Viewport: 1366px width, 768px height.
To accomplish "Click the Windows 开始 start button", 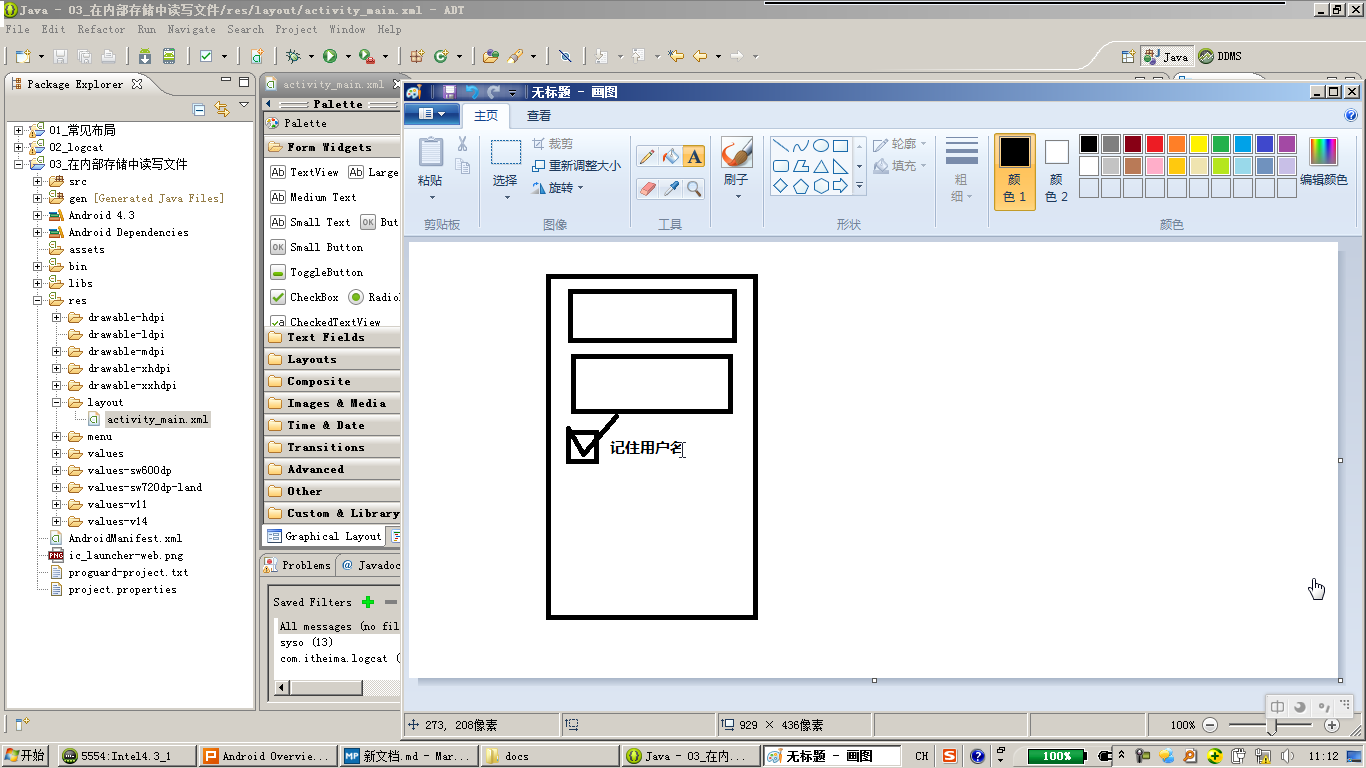I will click(x=26, y=756).
